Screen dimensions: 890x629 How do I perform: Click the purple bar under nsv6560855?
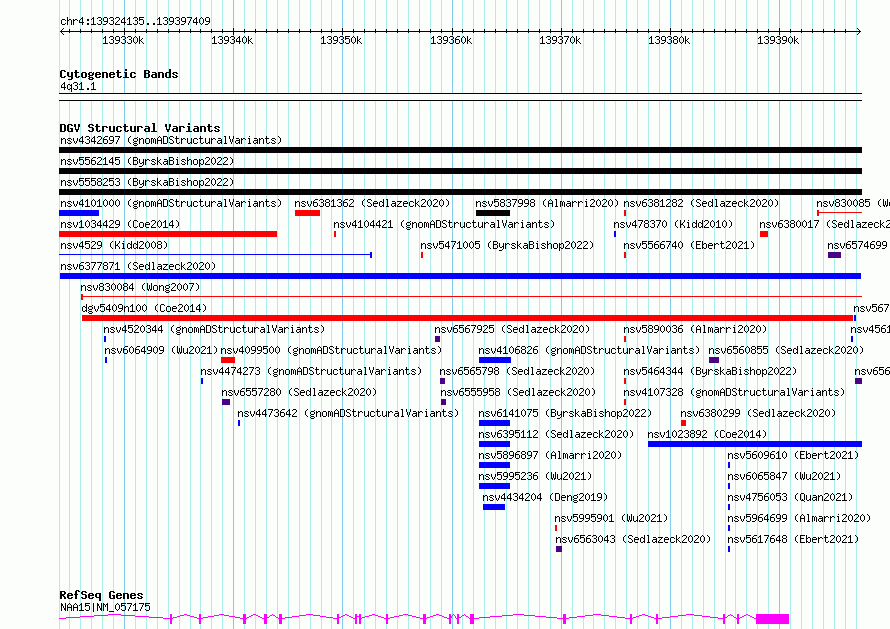pyautogui.click(x=714, y=360)
